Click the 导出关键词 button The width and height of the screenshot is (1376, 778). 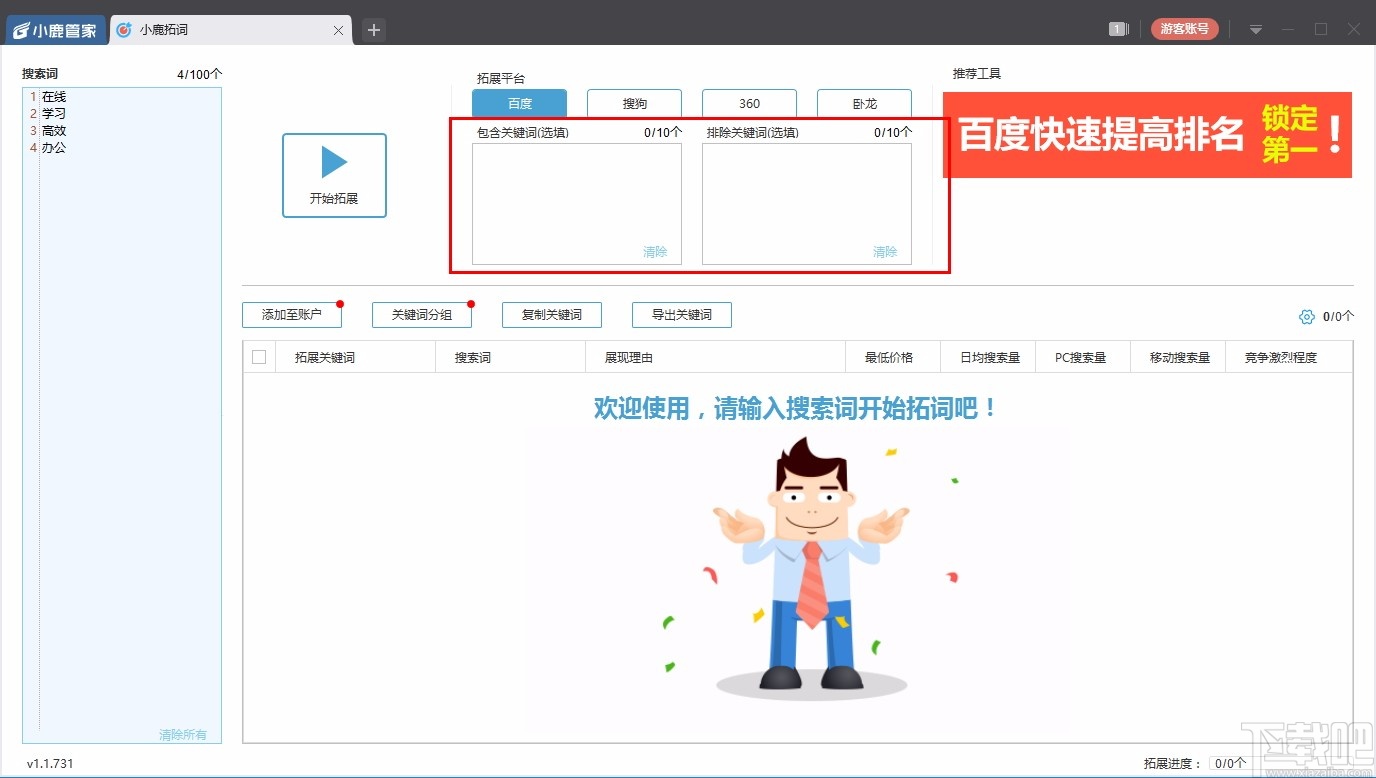click(681, 314)
